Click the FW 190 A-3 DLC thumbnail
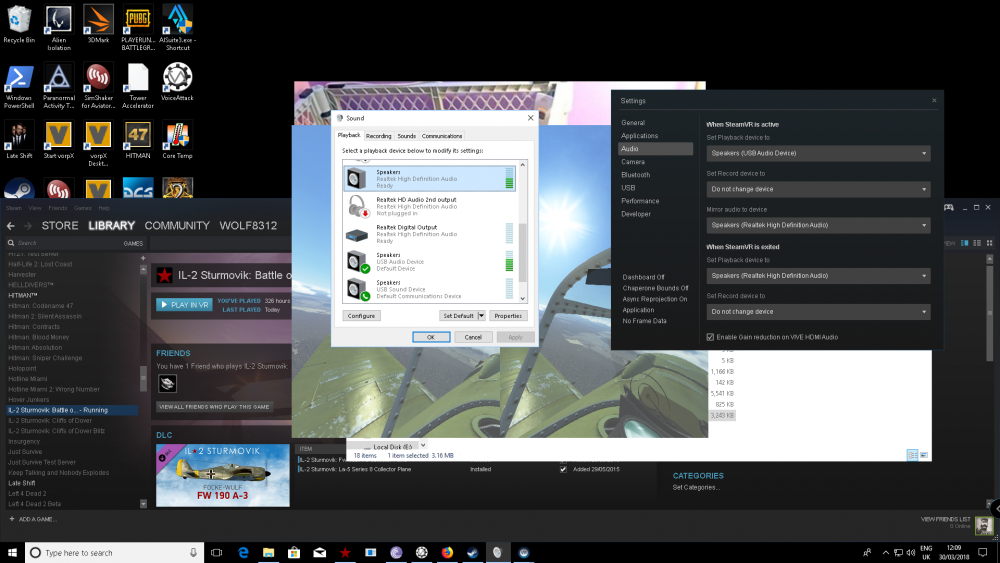Image resolution: width=1000 pixels, height=563 pixels. point(223,475)
